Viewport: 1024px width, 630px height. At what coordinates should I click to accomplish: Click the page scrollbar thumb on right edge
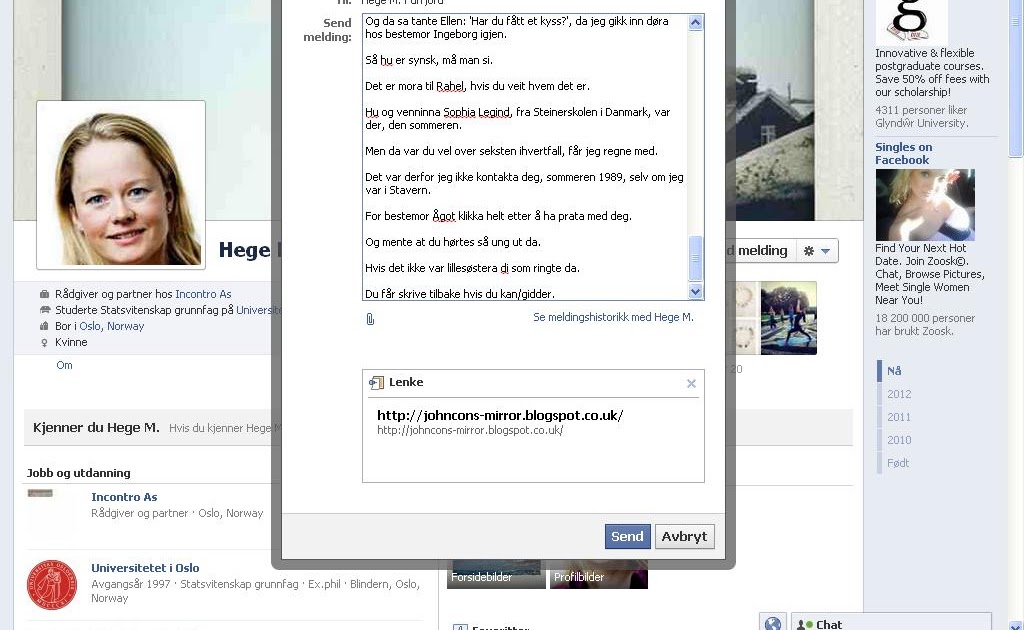tap(1016, 78)
